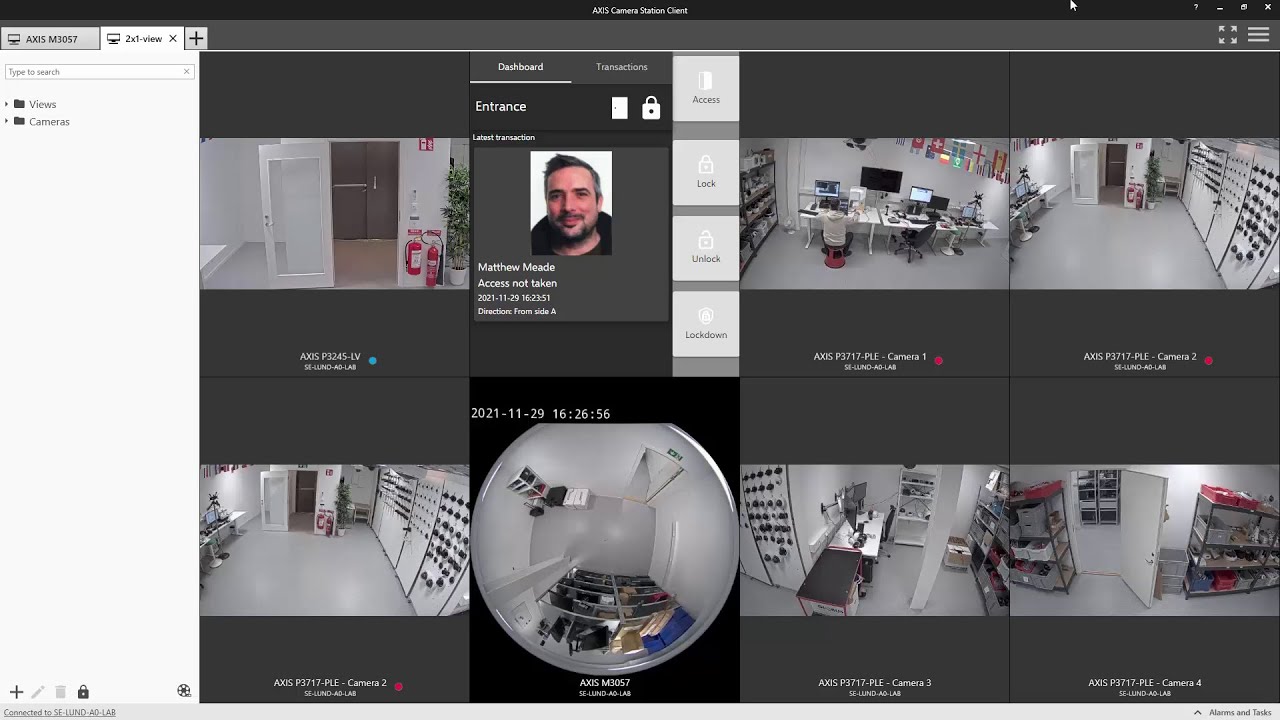The height and width of the screenshot is (720, 1280).
Task: Select the AXIS M3057 fisheye view
Action: [604, 548]
